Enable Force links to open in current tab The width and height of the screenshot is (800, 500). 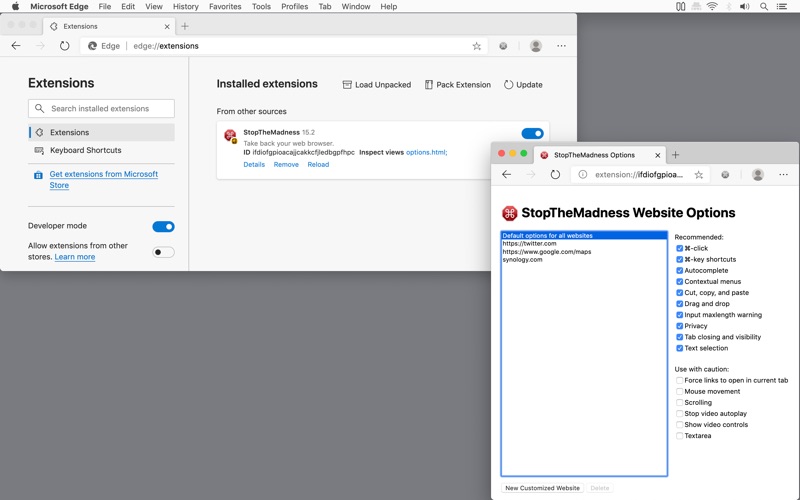pos(680,381)
